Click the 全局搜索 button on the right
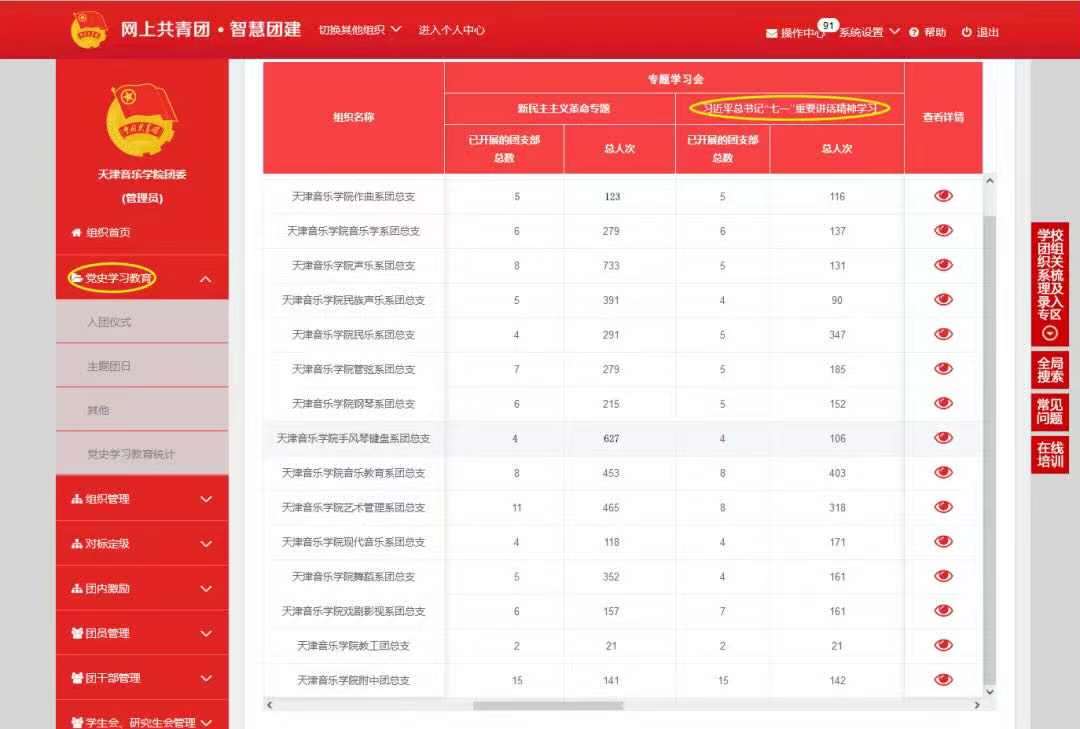Viewport: 1080px width, 729px height. click(x=1049, y=370)
